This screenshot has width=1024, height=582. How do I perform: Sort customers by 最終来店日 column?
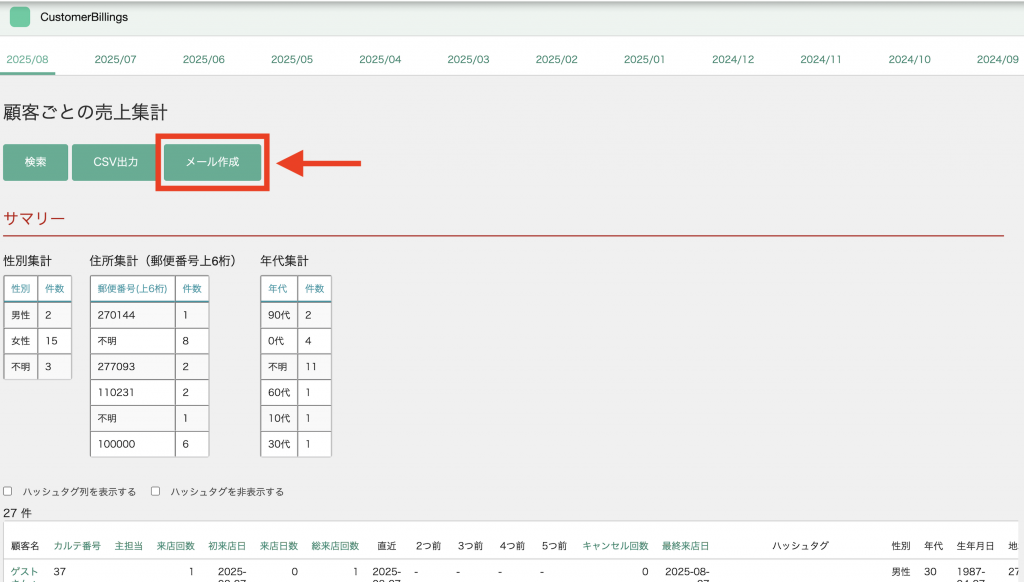coord(685,546)
